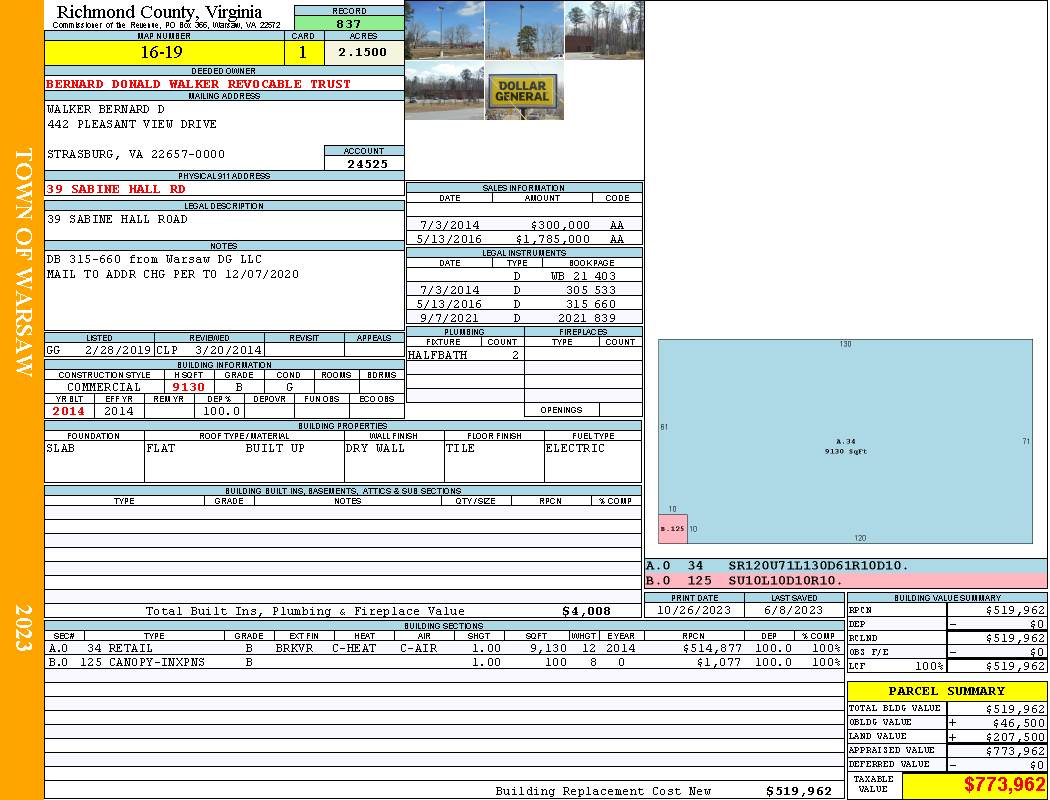
Task: Click the account number 24525
Action: tap(364, 163)
